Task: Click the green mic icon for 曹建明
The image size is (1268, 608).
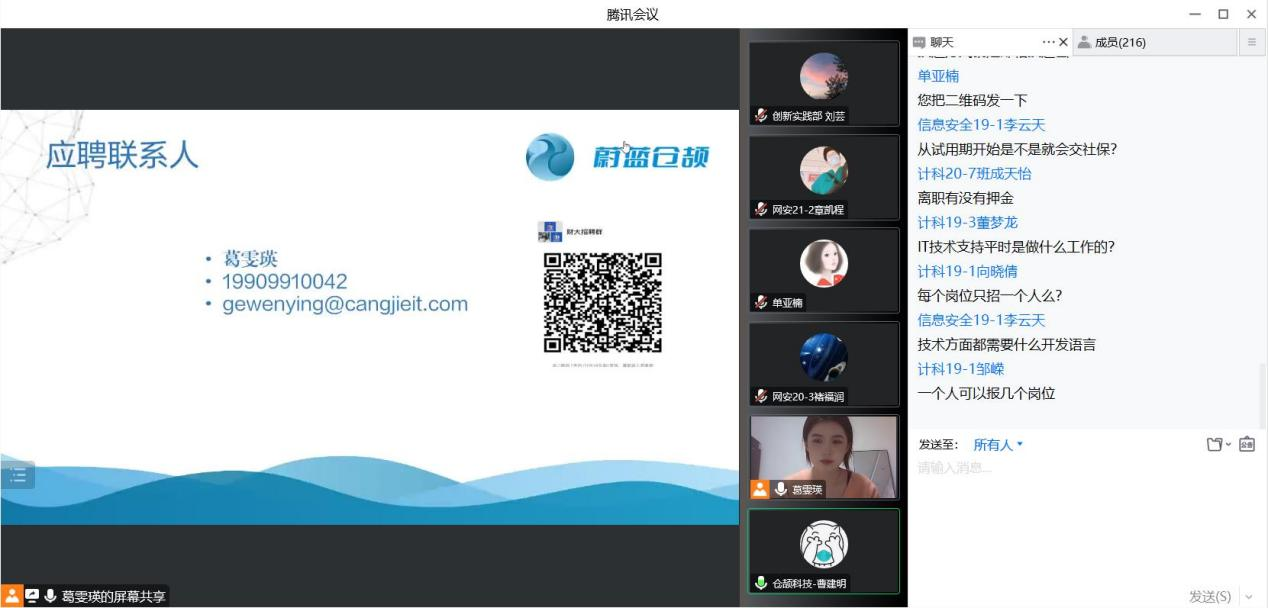Action: tap(761, 583)
